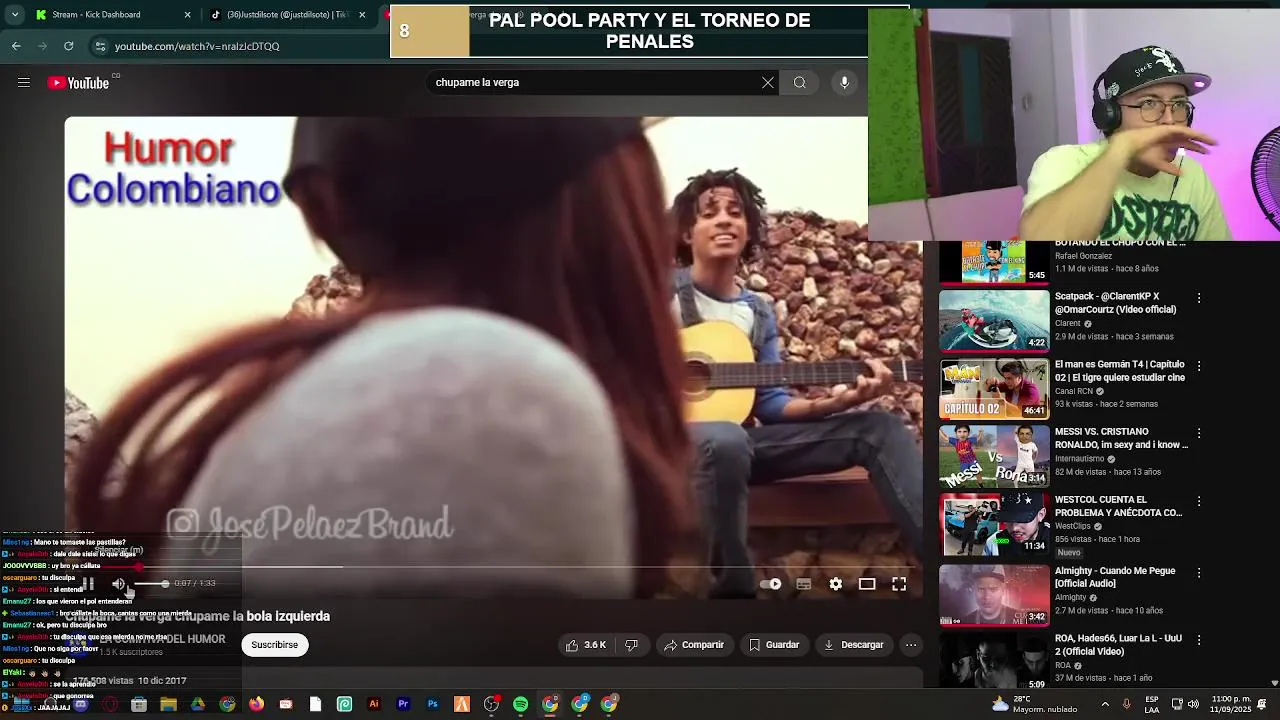1280x720 pixels.
Task: Open options for WestCol cuenta video
Action: (1199, 501)
